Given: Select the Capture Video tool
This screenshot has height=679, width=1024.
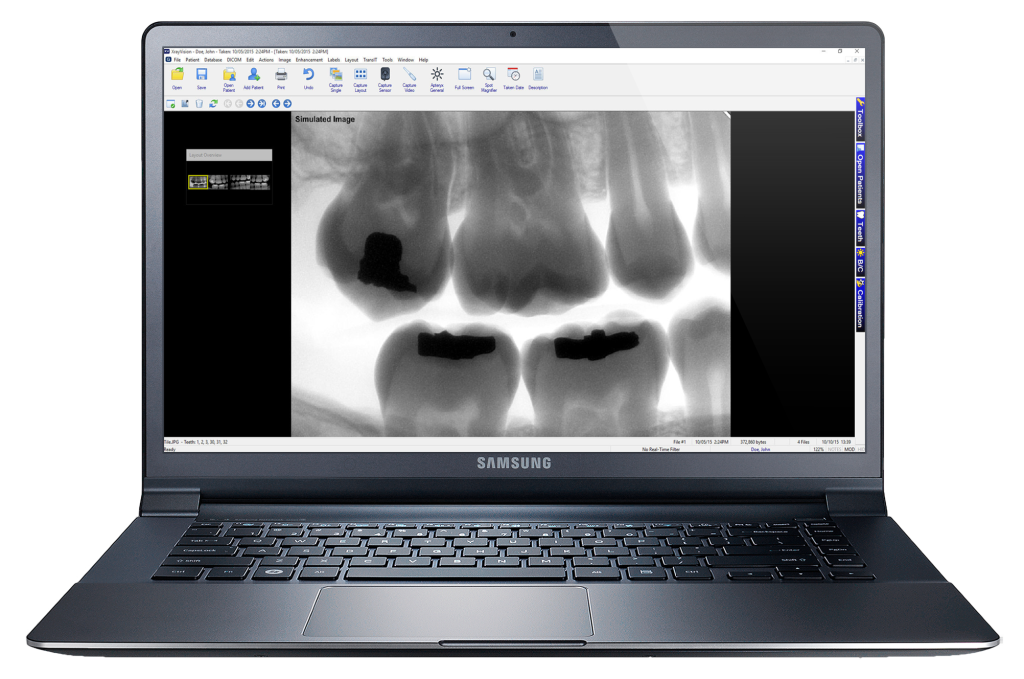Looking at the screenshot, I should tap(410, 76).
